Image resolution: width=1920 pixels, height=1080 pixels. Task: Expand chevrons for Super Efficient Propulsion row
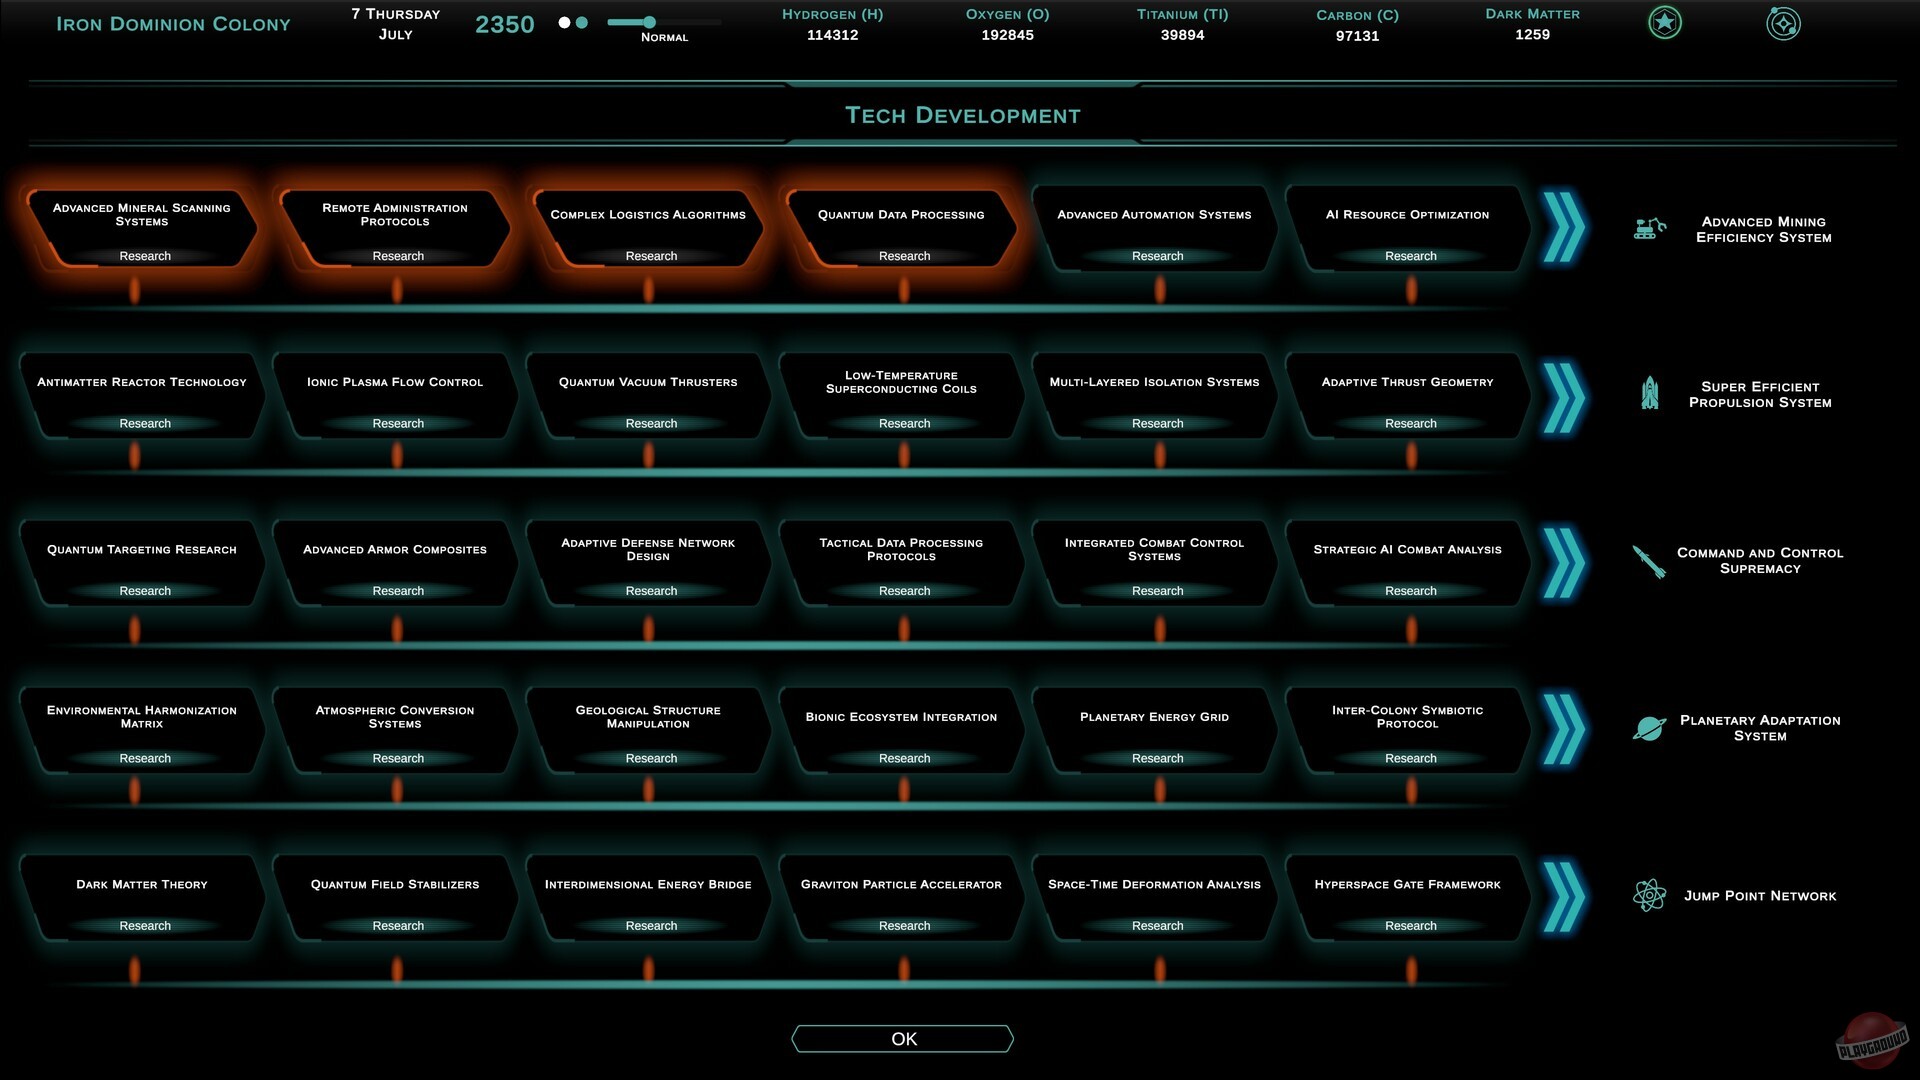[x=1563, y=398]
